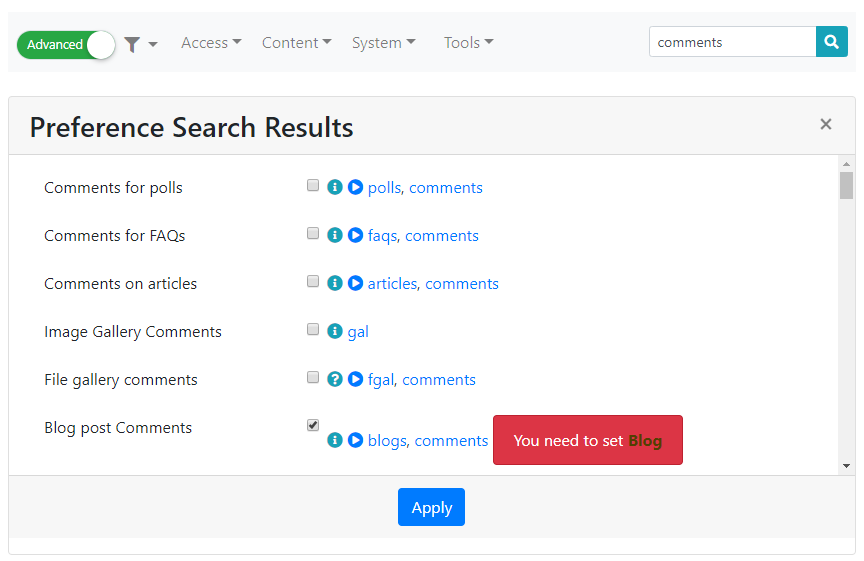Open the Access dropdown menu
Screen dimensions: 864x561
coord(211,42)
